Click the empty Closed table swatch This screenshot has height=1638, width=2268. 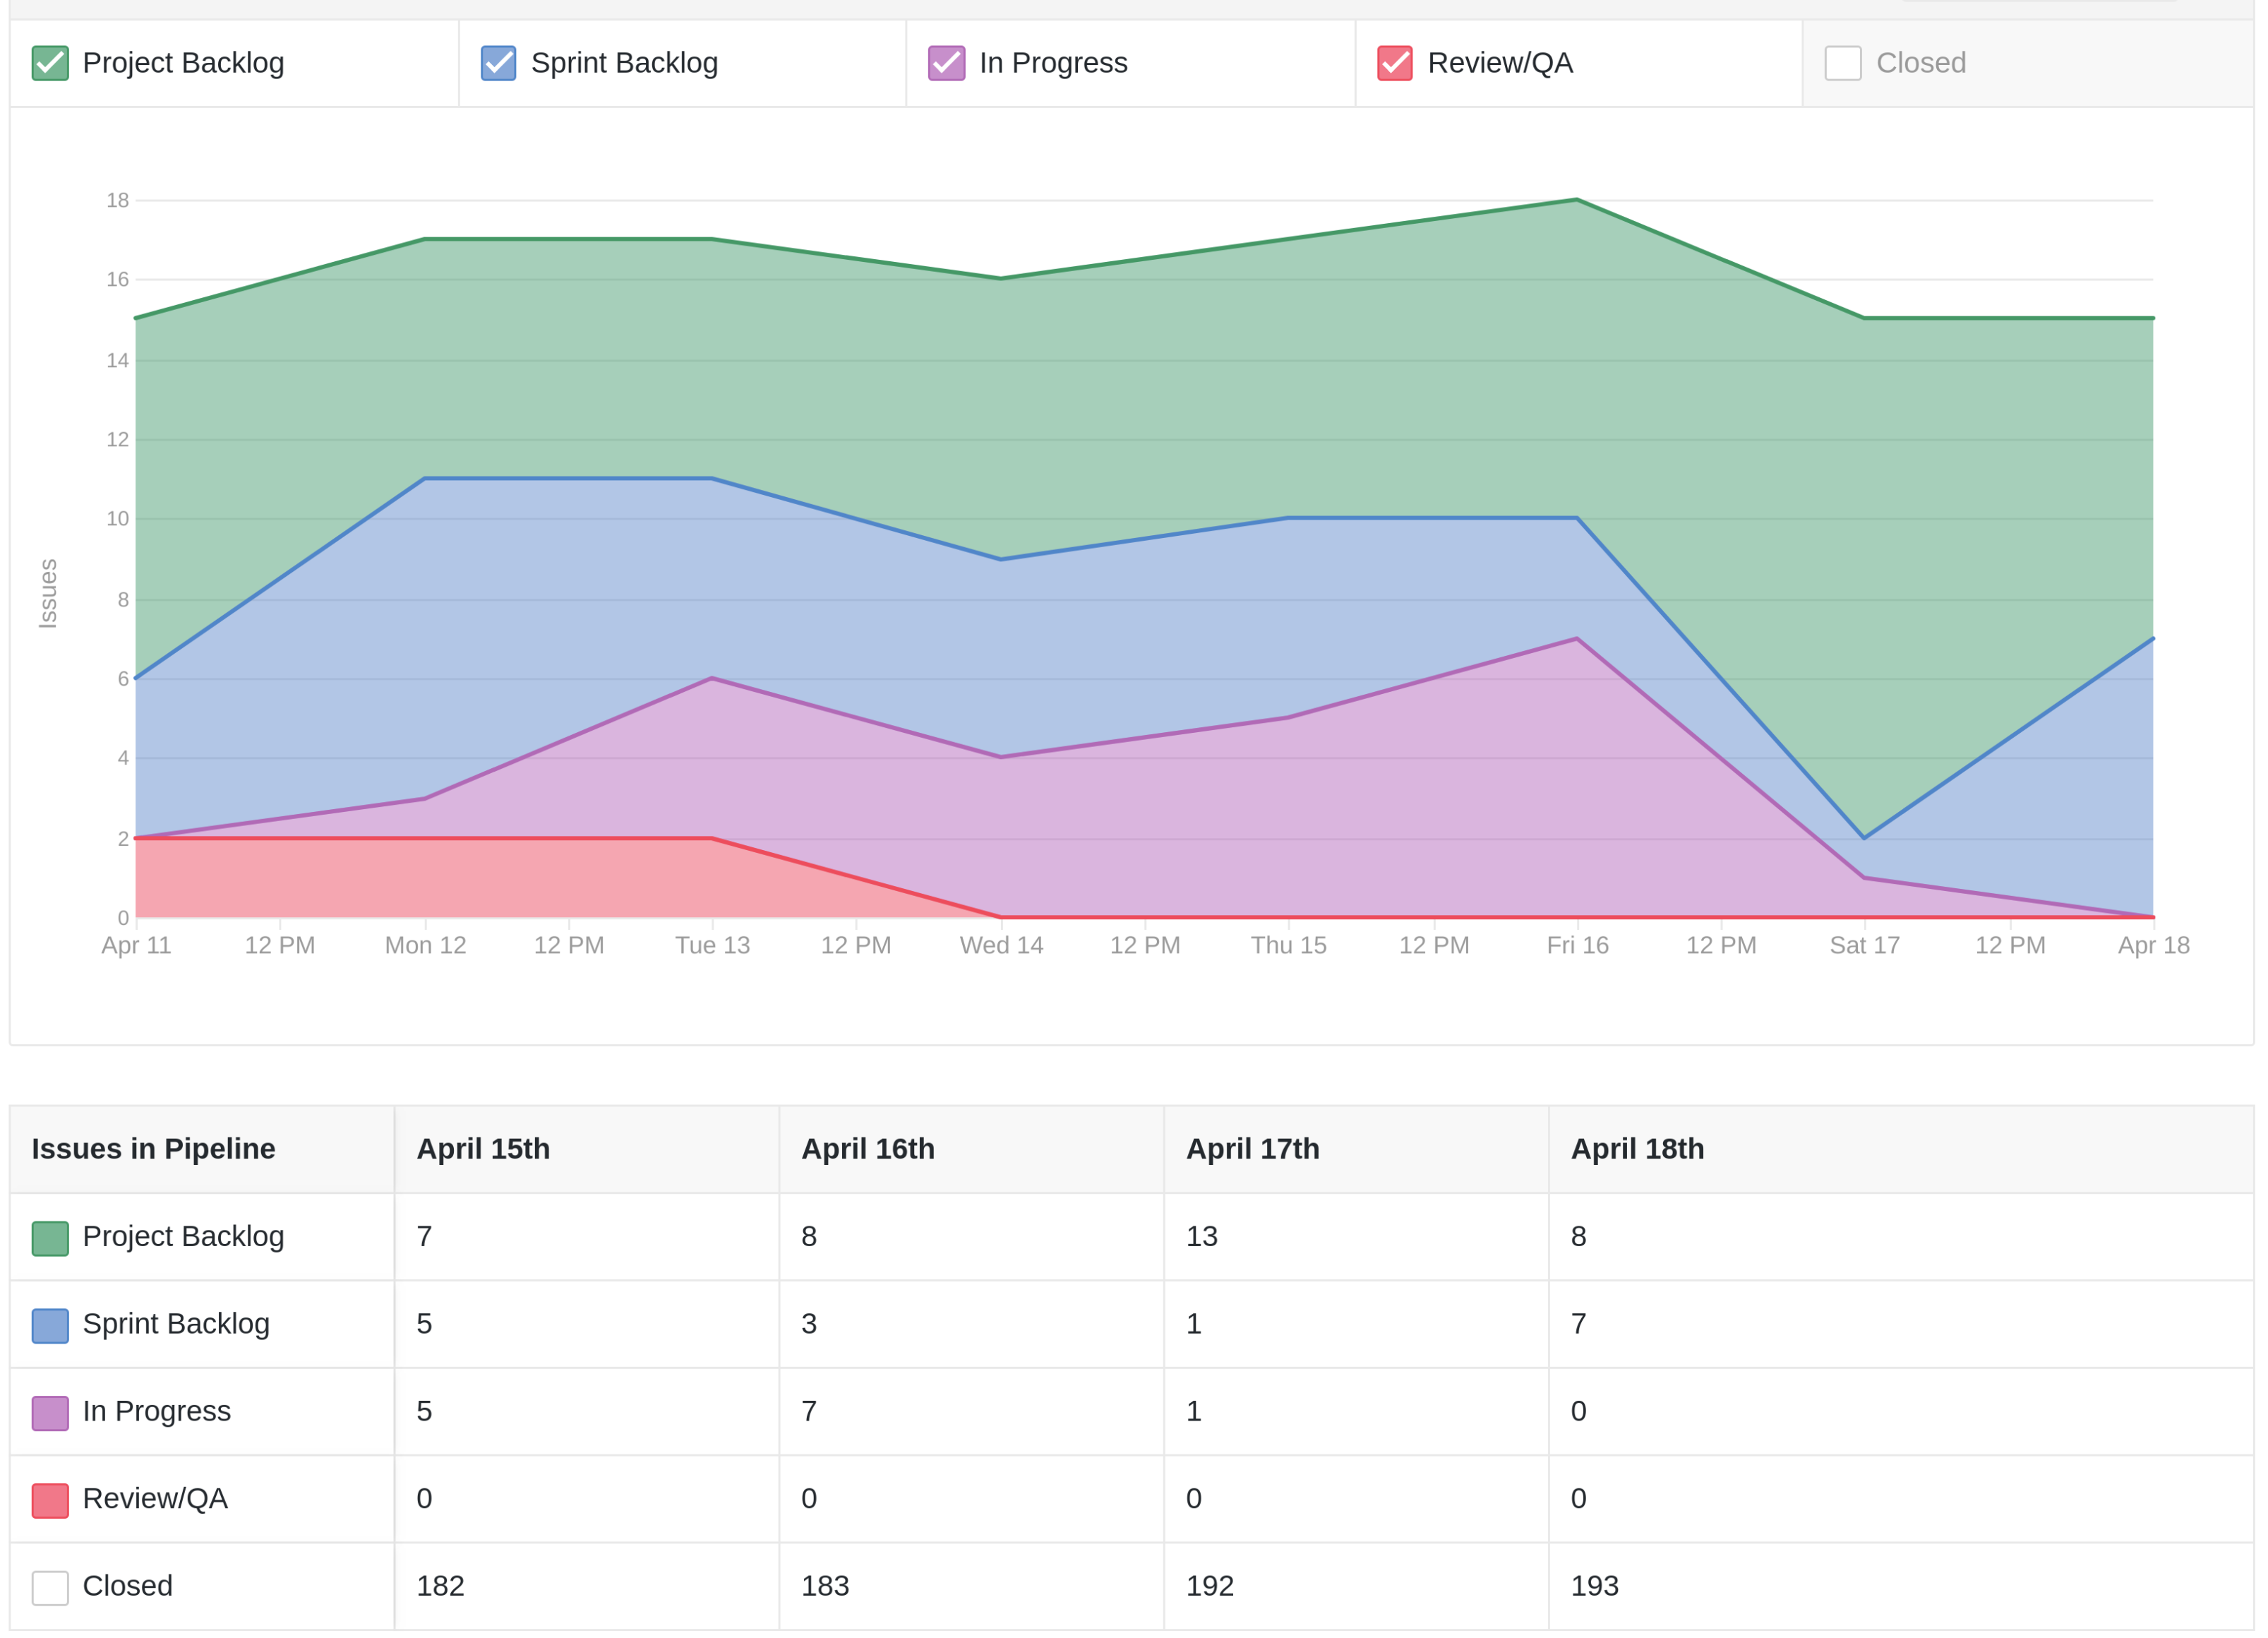[x=50, y=1587]
